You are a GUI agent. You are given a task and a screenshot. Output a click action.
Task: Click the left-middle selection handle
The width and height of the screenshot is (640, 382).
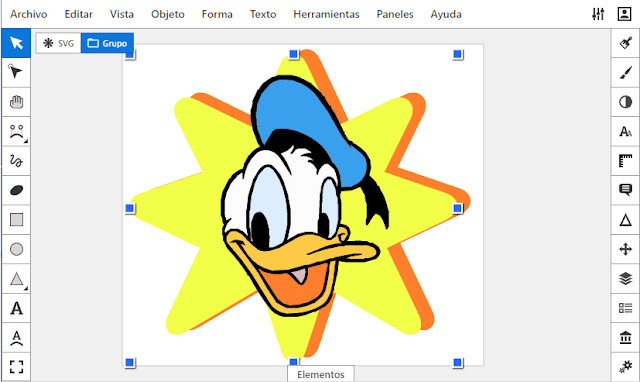(x=130, y=208)
